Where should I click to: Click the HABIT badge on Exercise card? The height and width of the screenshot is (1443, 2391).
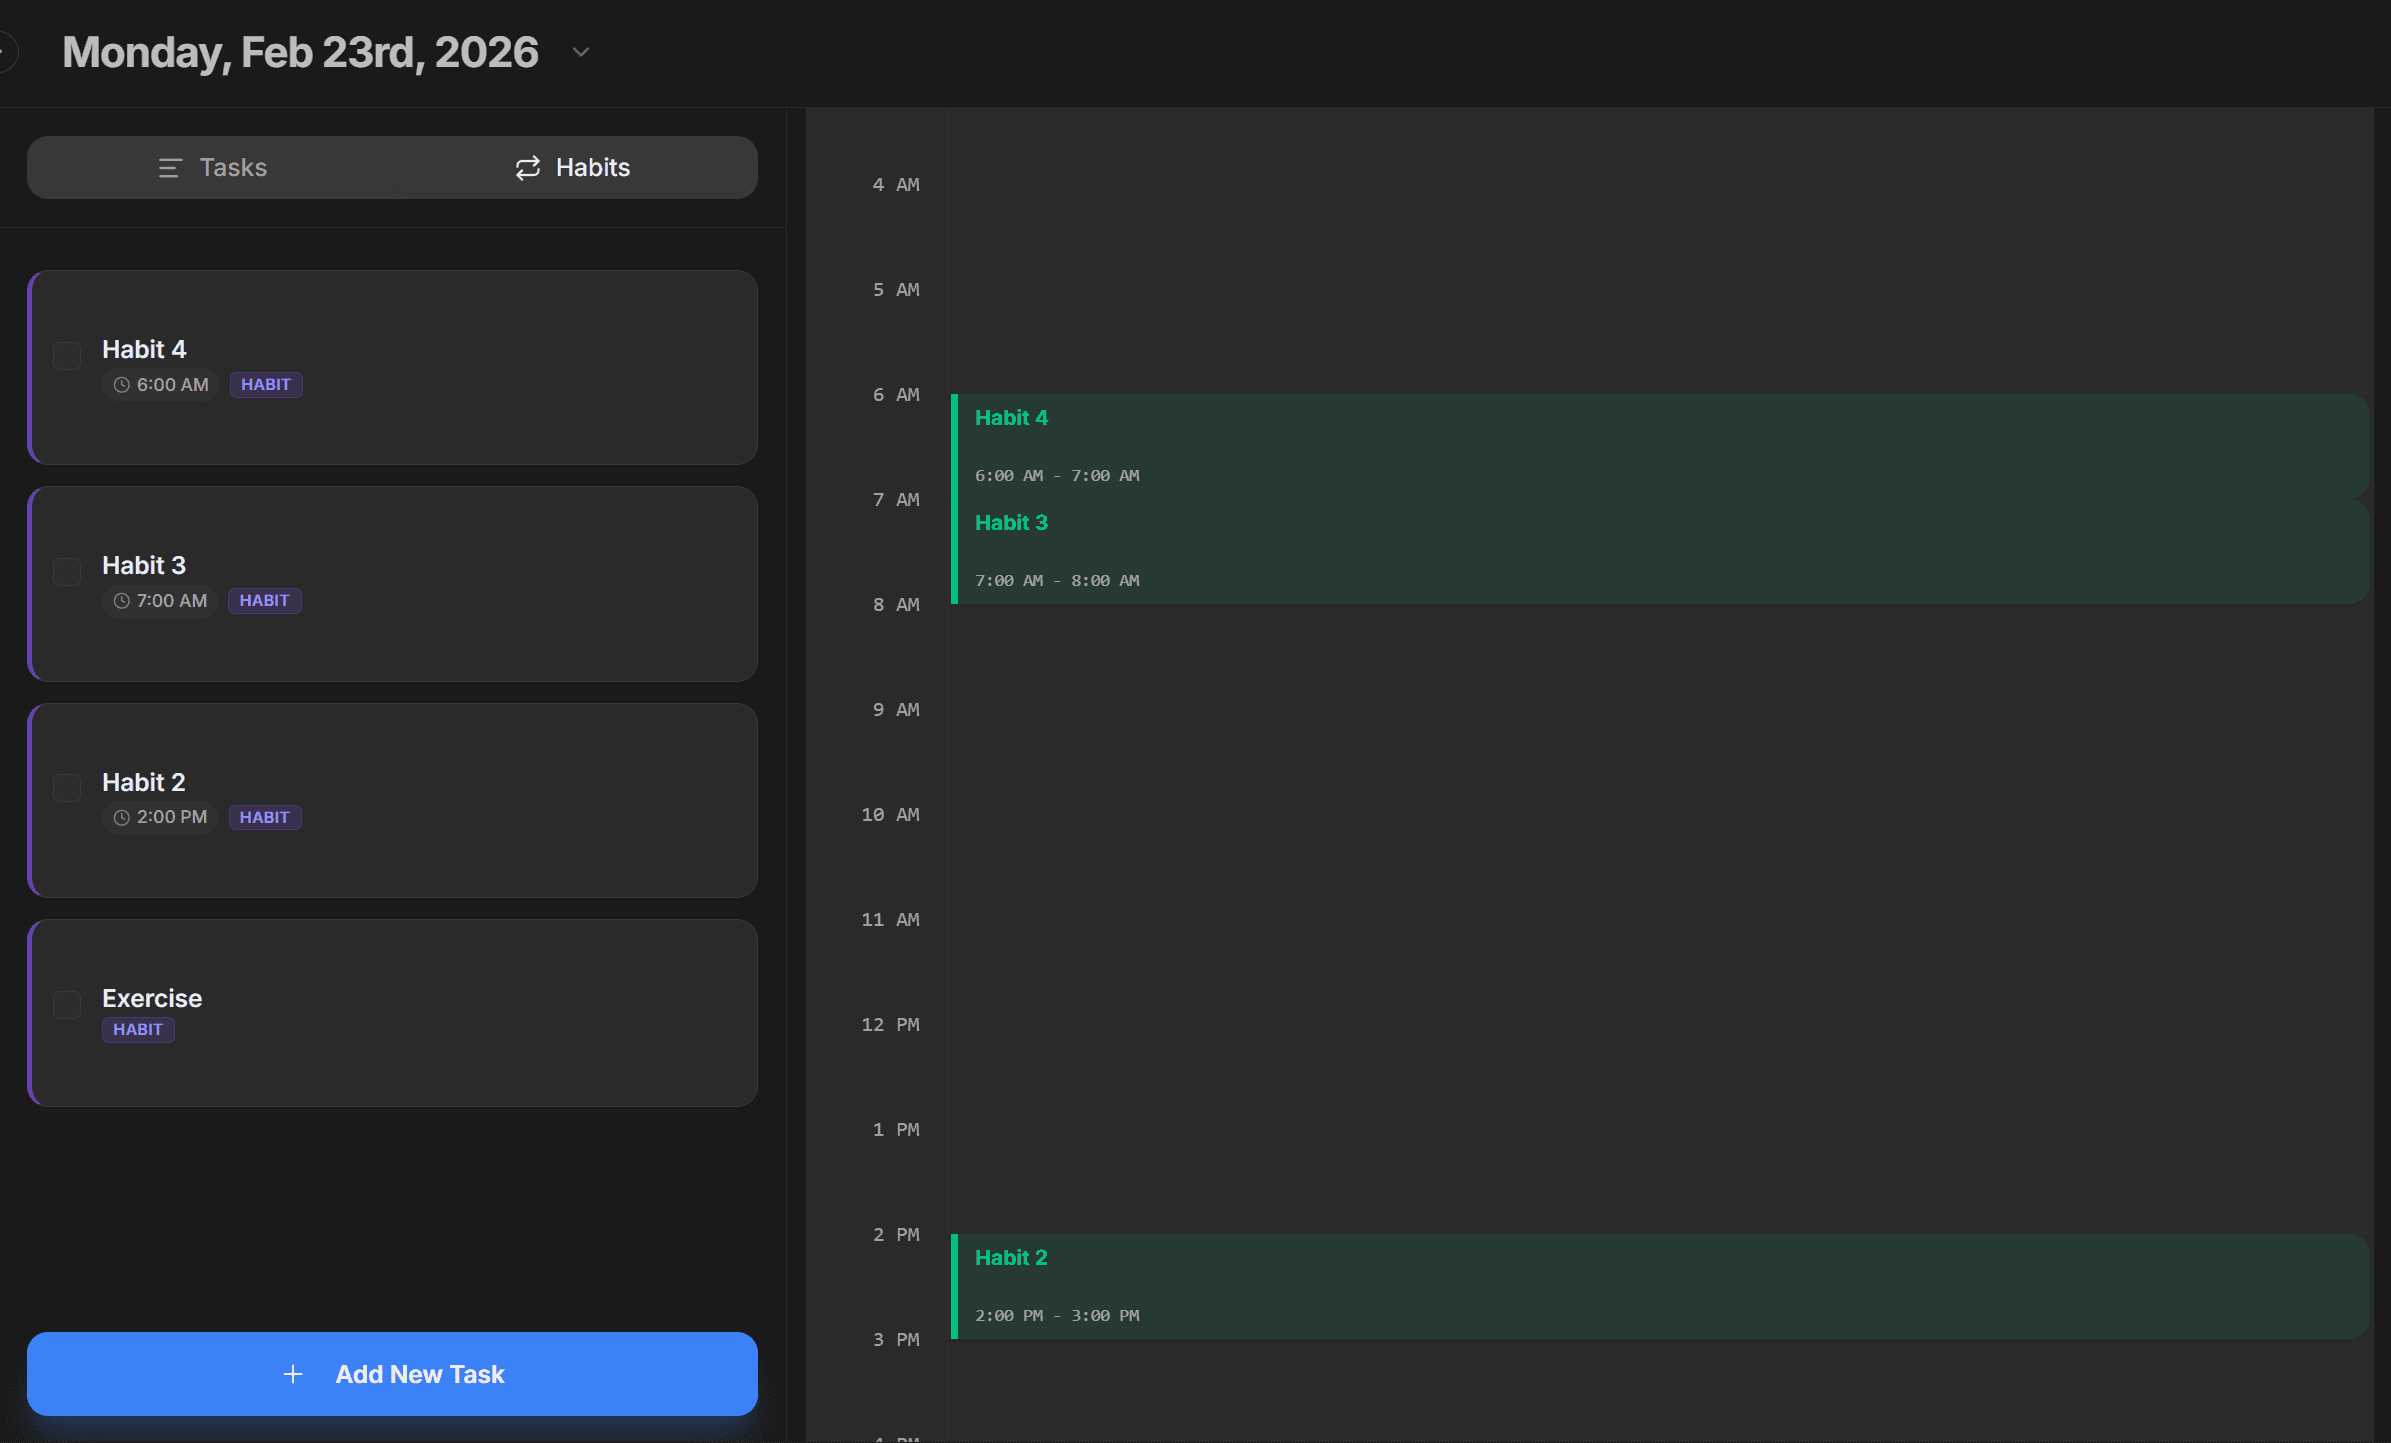pos(138,1029)
